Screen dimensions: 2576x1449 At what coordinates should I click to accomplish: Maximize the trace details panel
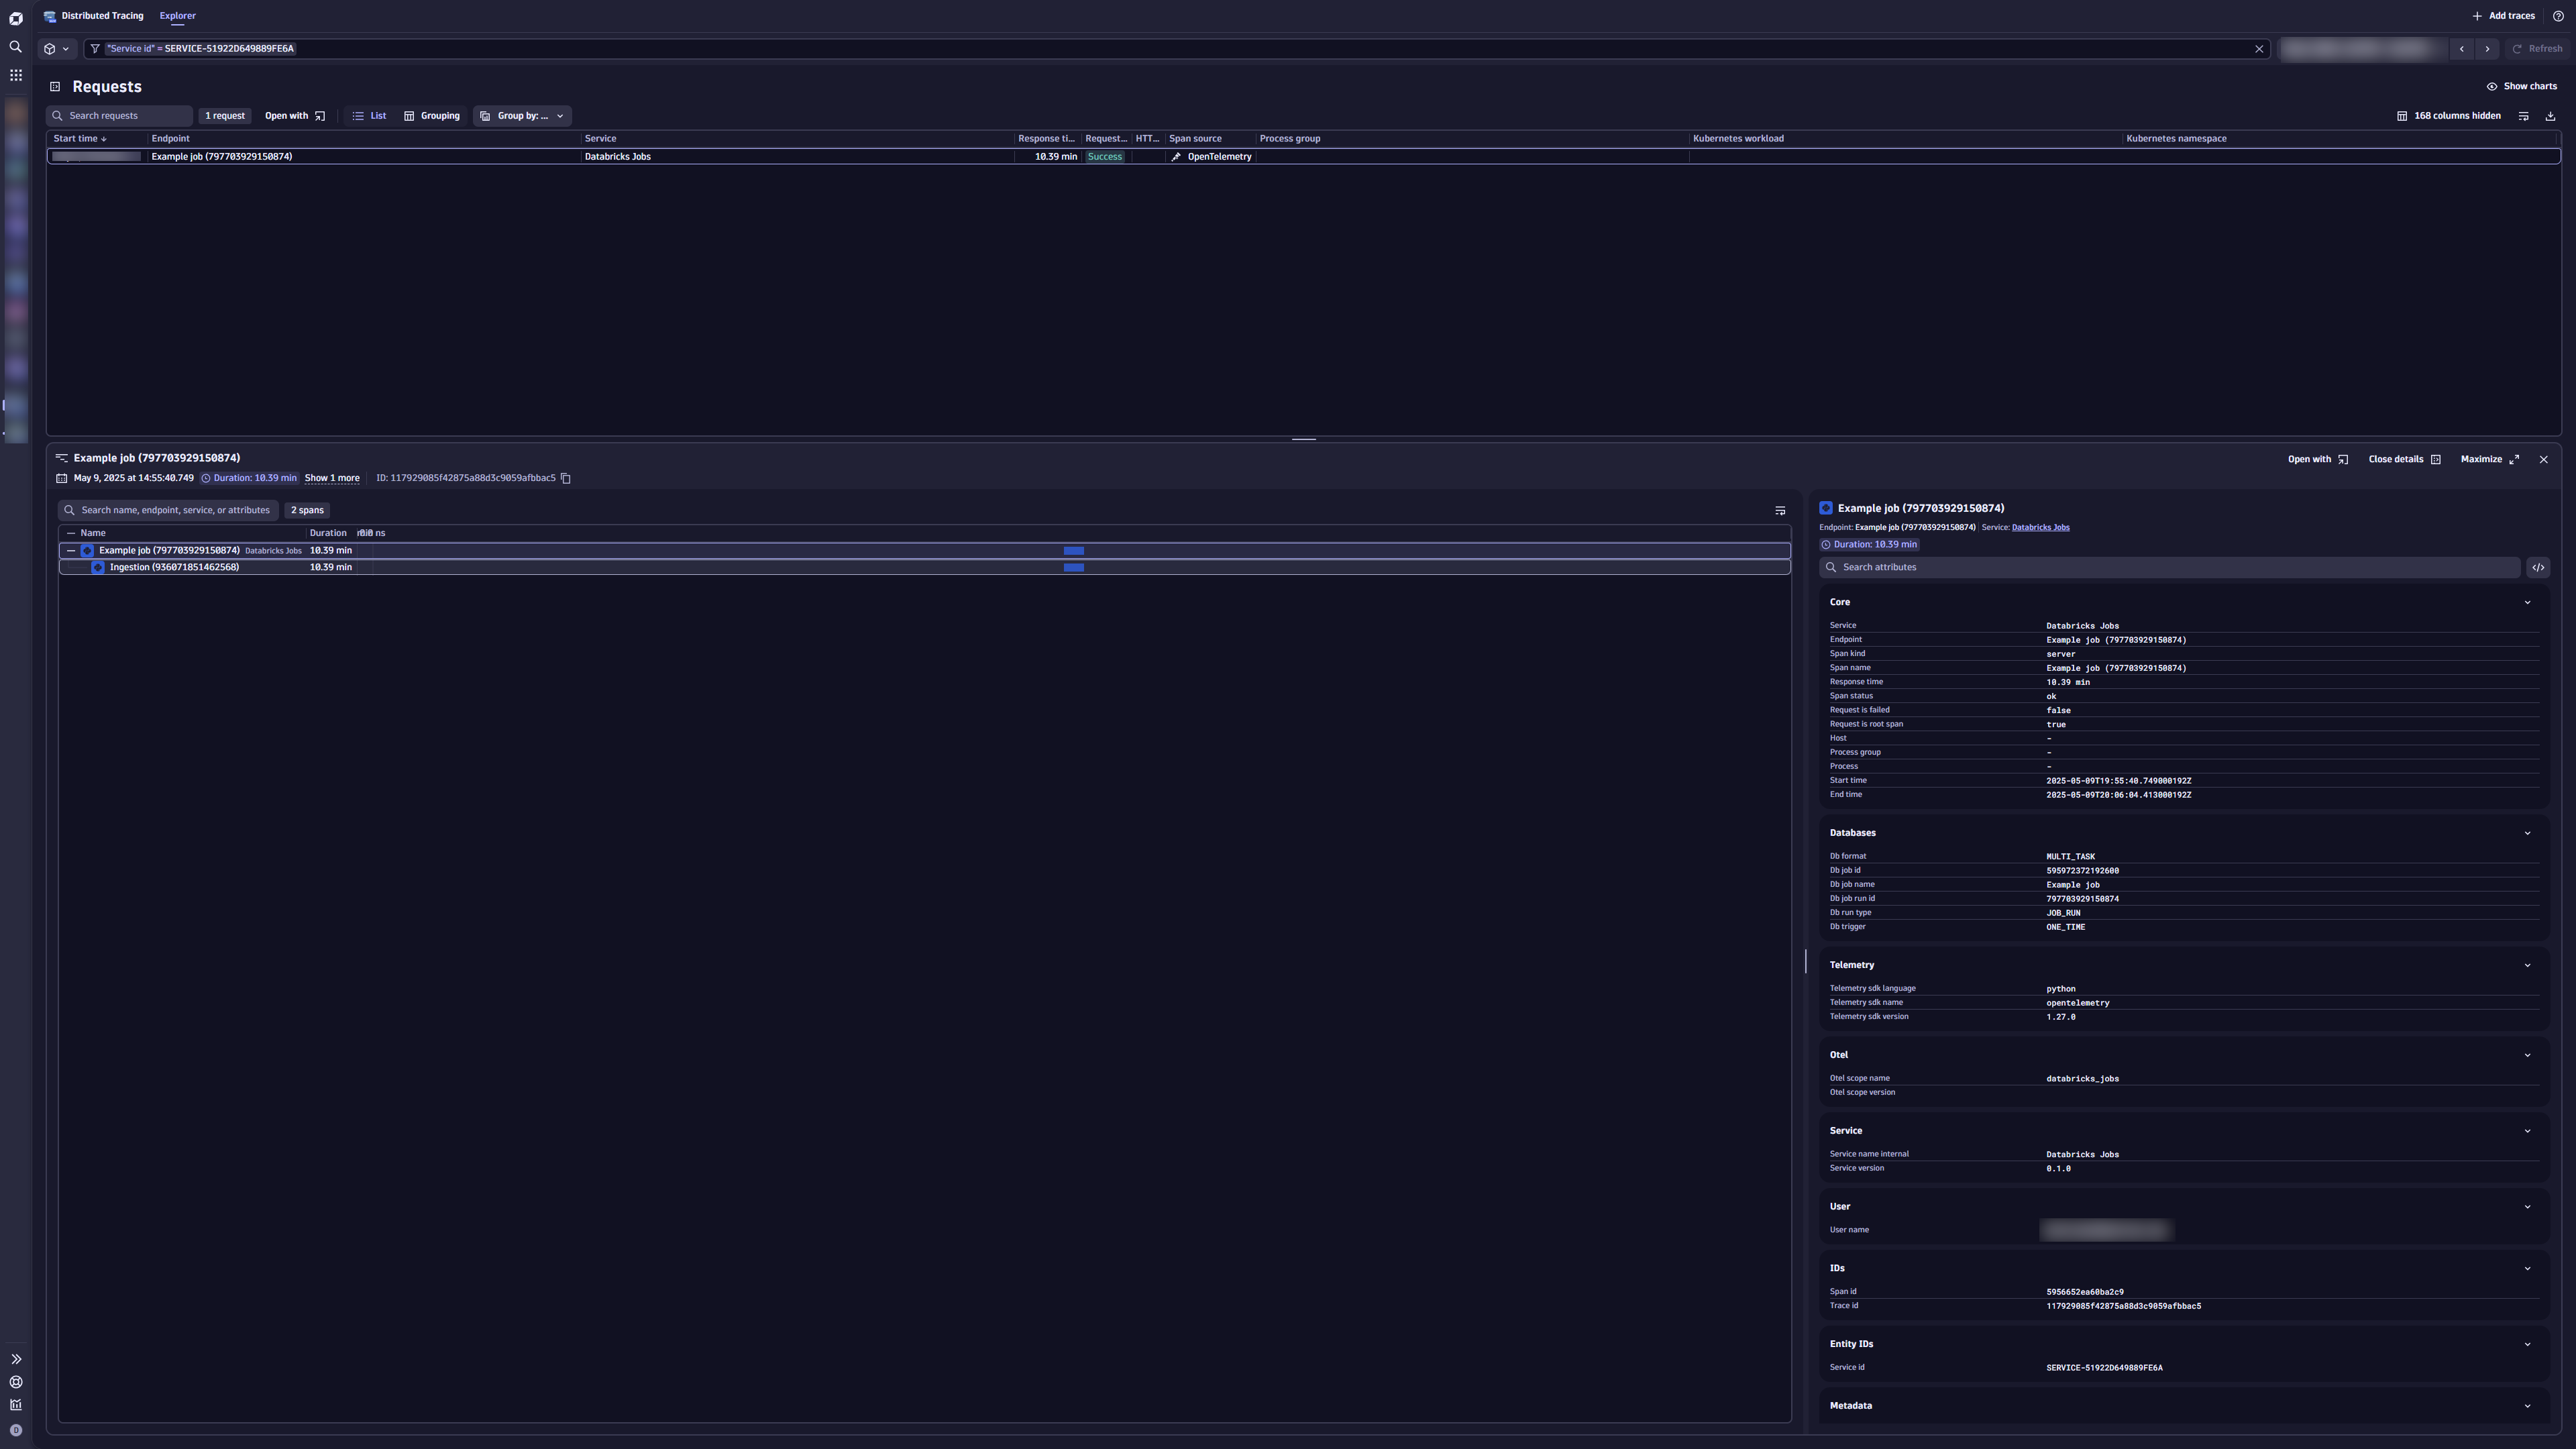point(2490,460)
